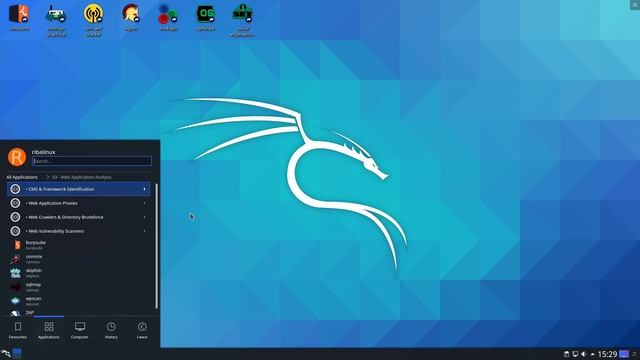The height and width of the screenshot is (360, 640).
Task: Open the display icon in system tray
Action: [x=575, y=354]
